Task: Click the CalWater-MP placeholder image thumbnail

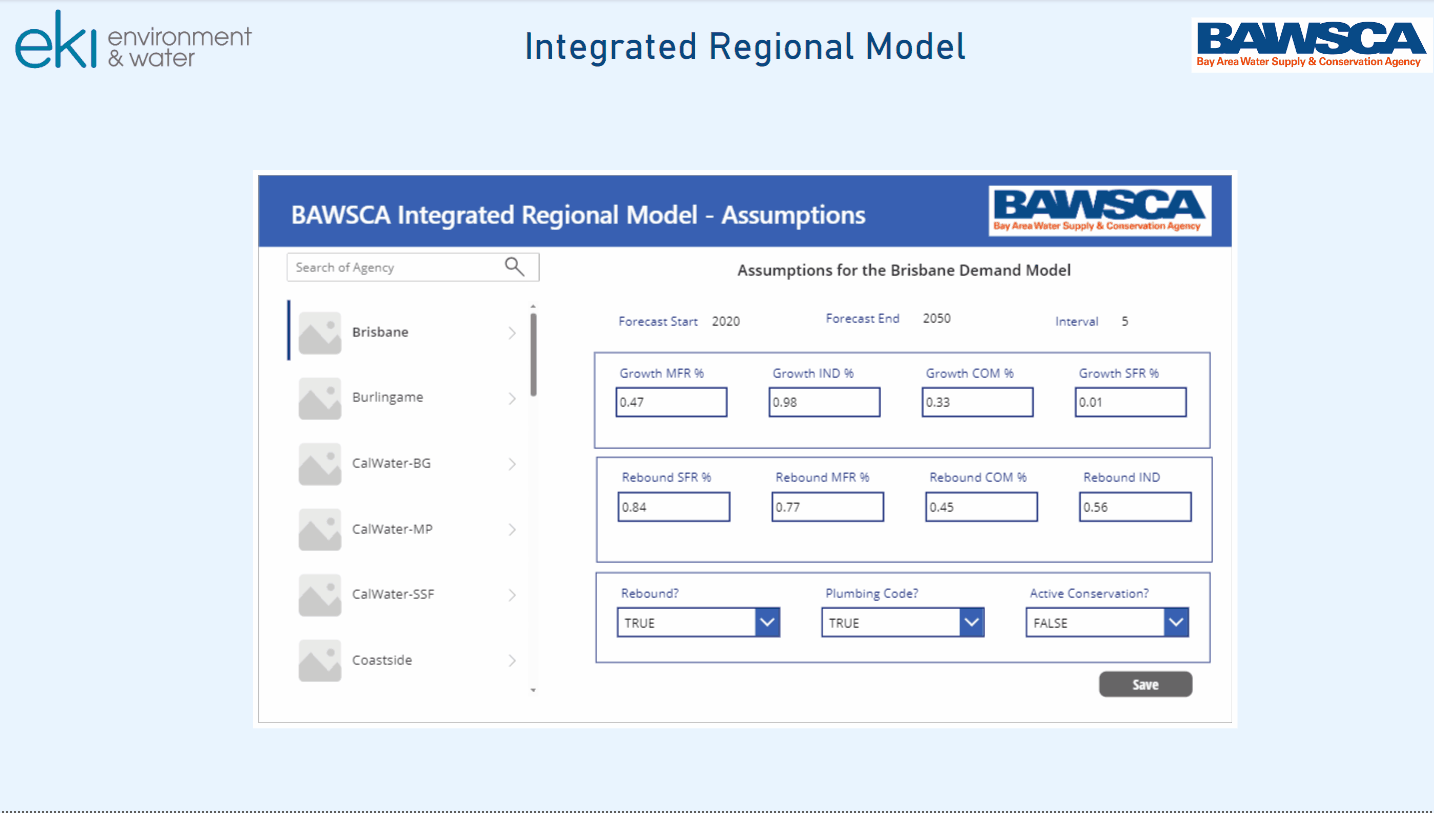Action: point(320,529)
